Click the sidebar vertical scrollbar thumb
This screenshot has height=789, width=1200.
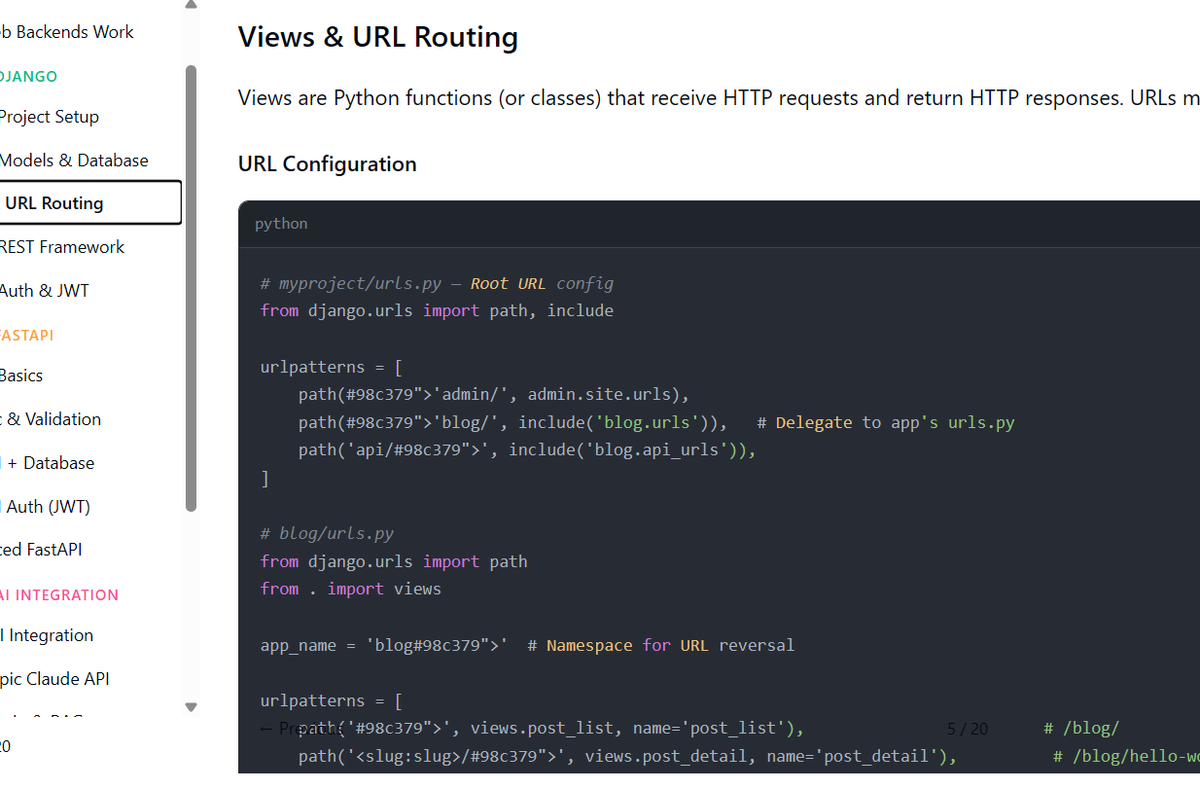coord(191,289)
